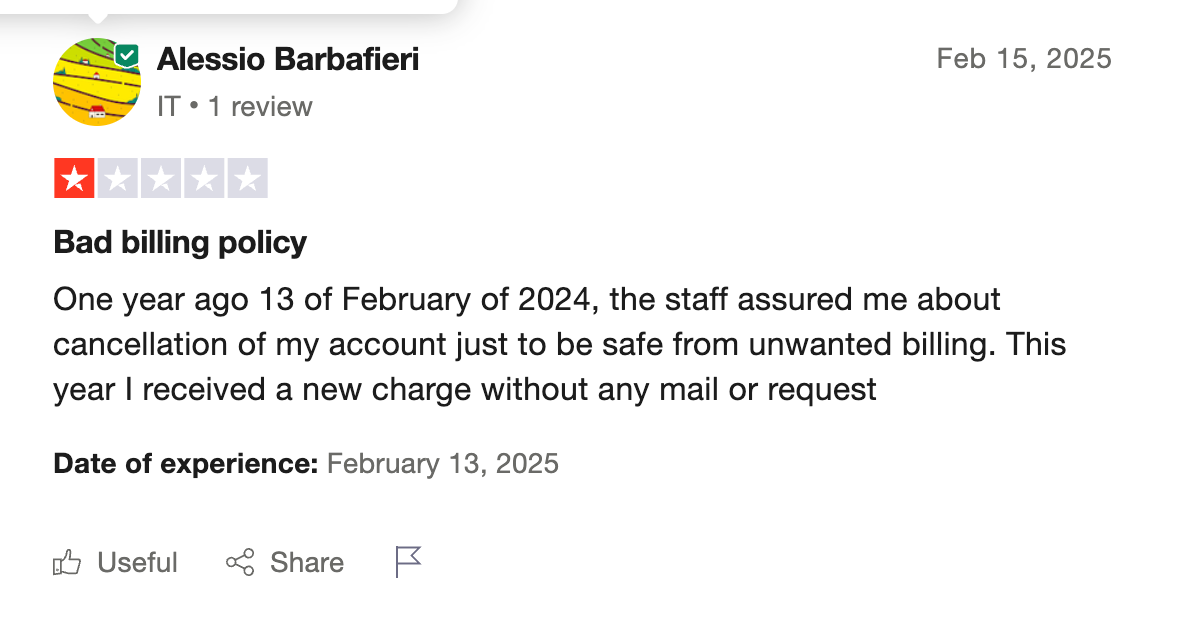Flag this review with the flag icon
Image resolution: width=1204 pixels, height=626 pixels.
click(x=408, y=562)
